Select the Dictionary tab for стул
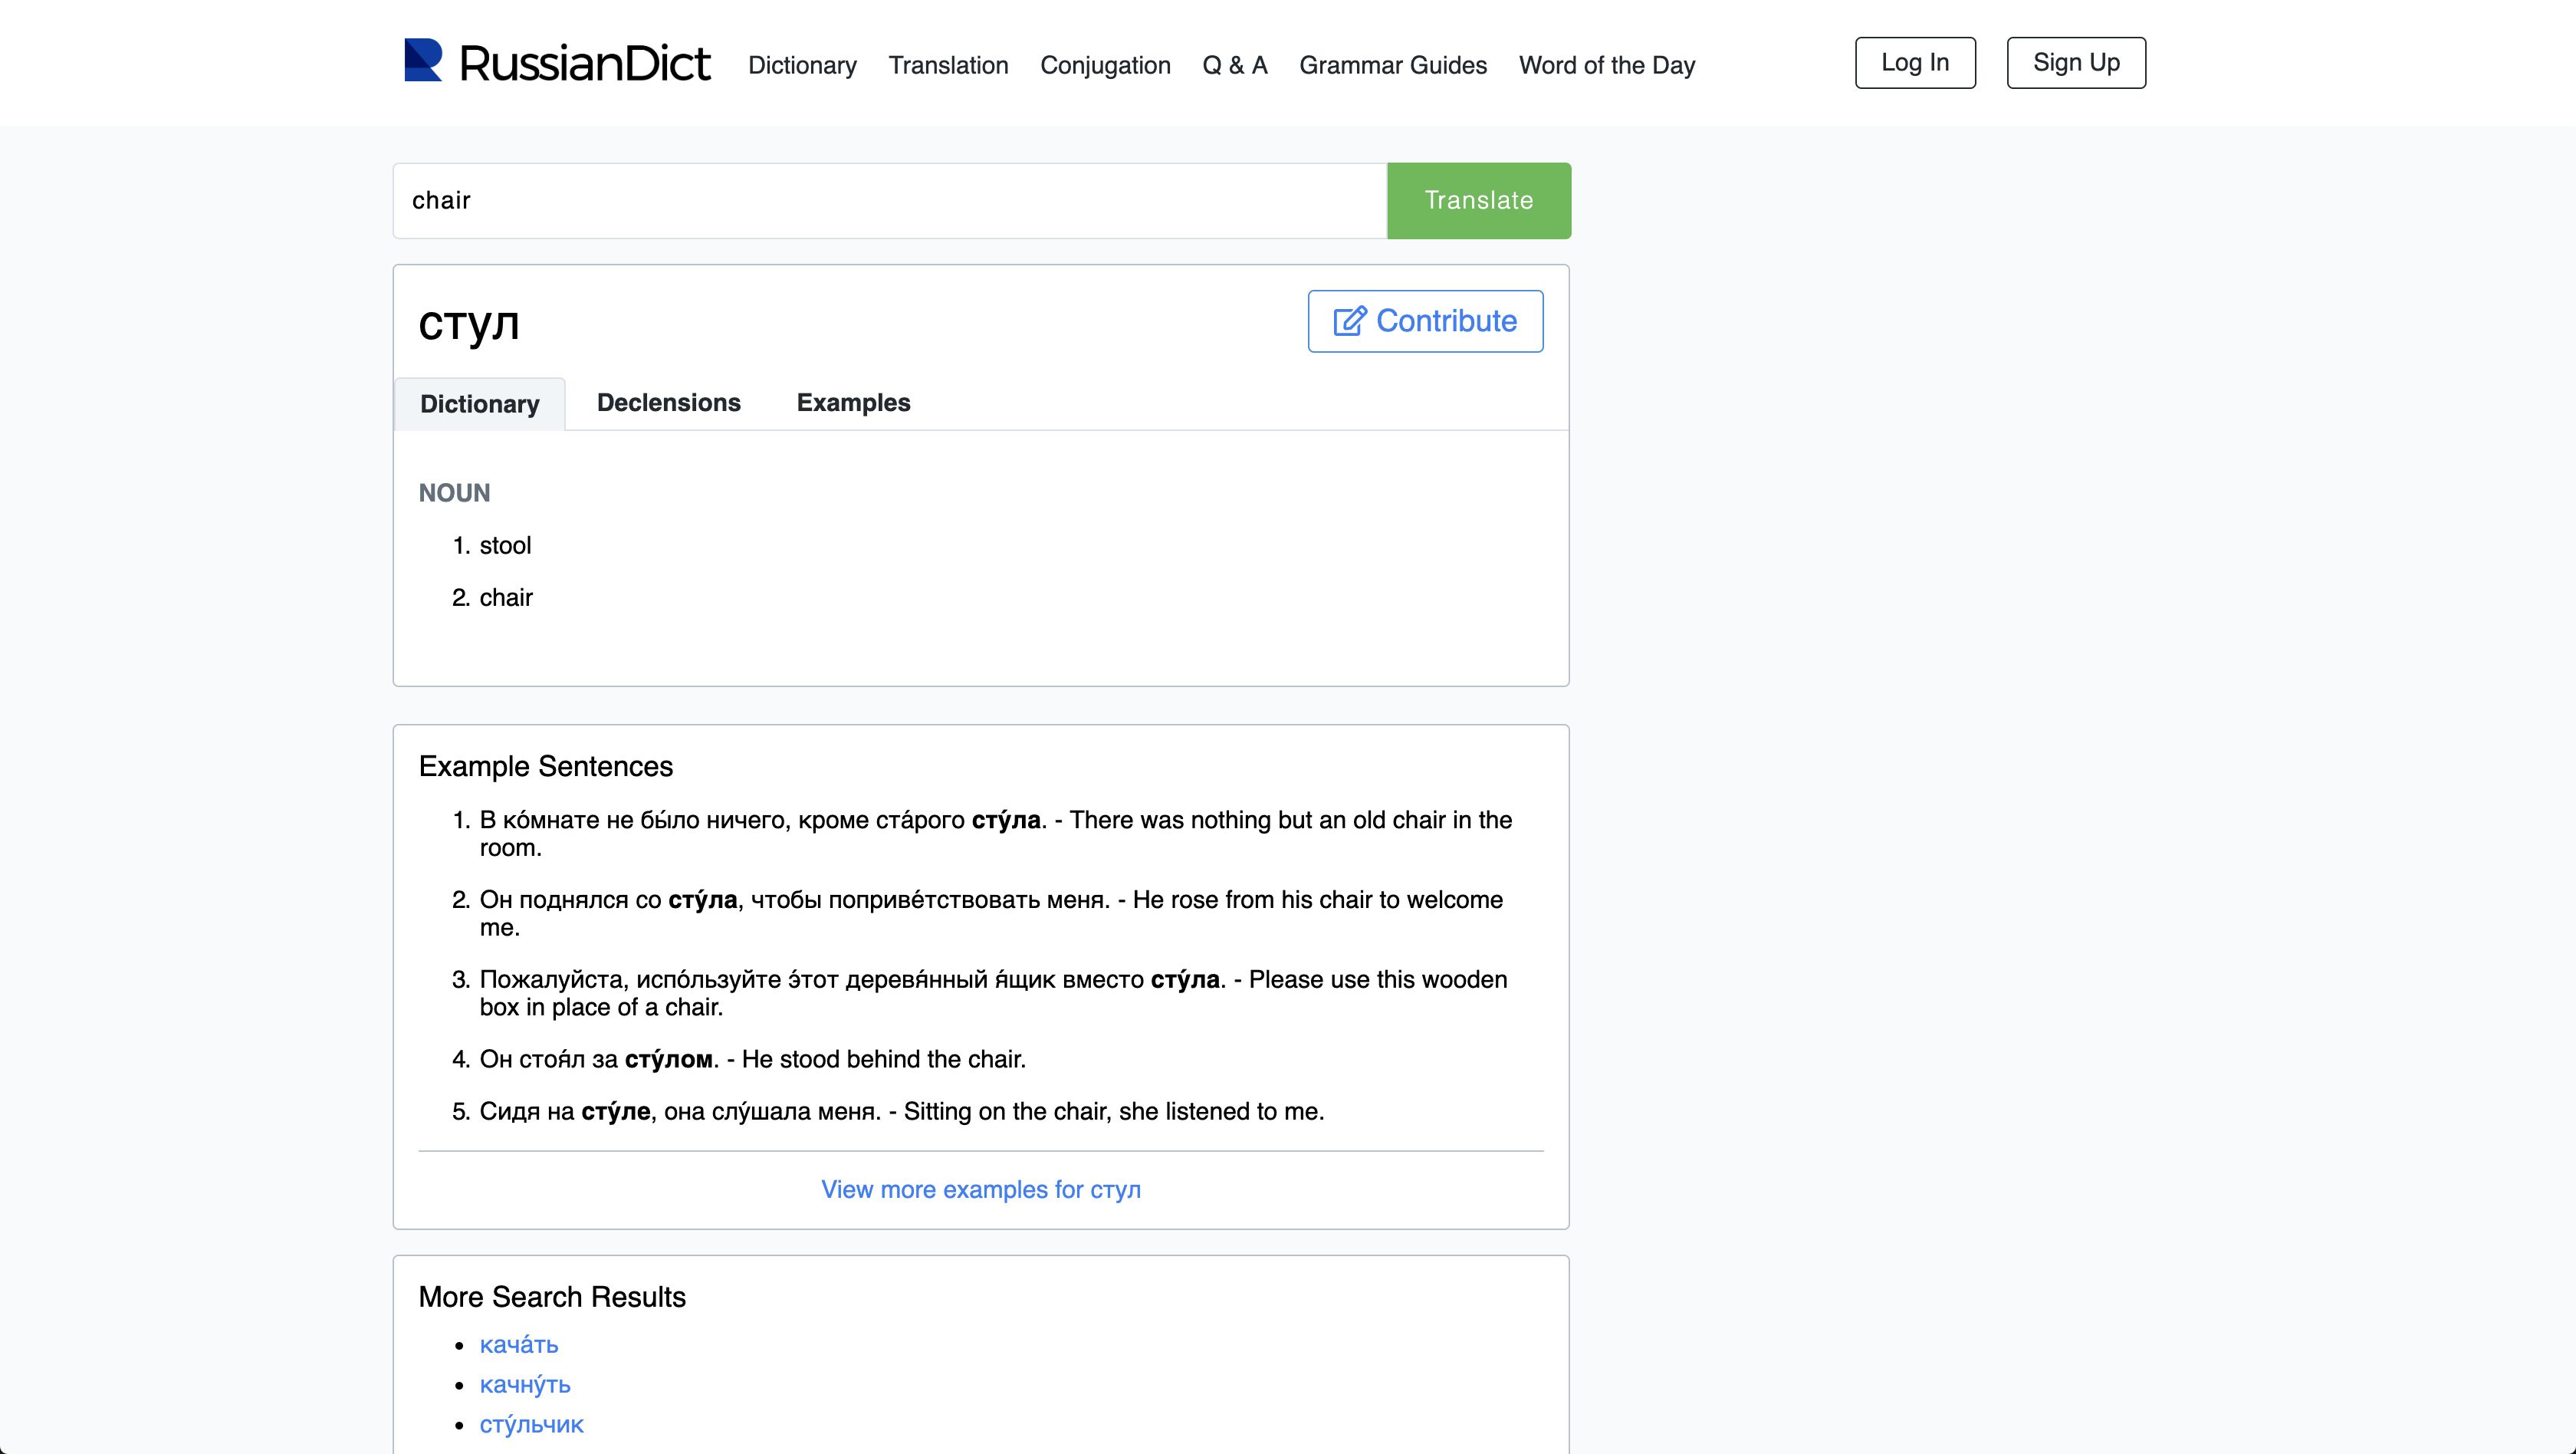2576x1454 pixels. [480, 404]
